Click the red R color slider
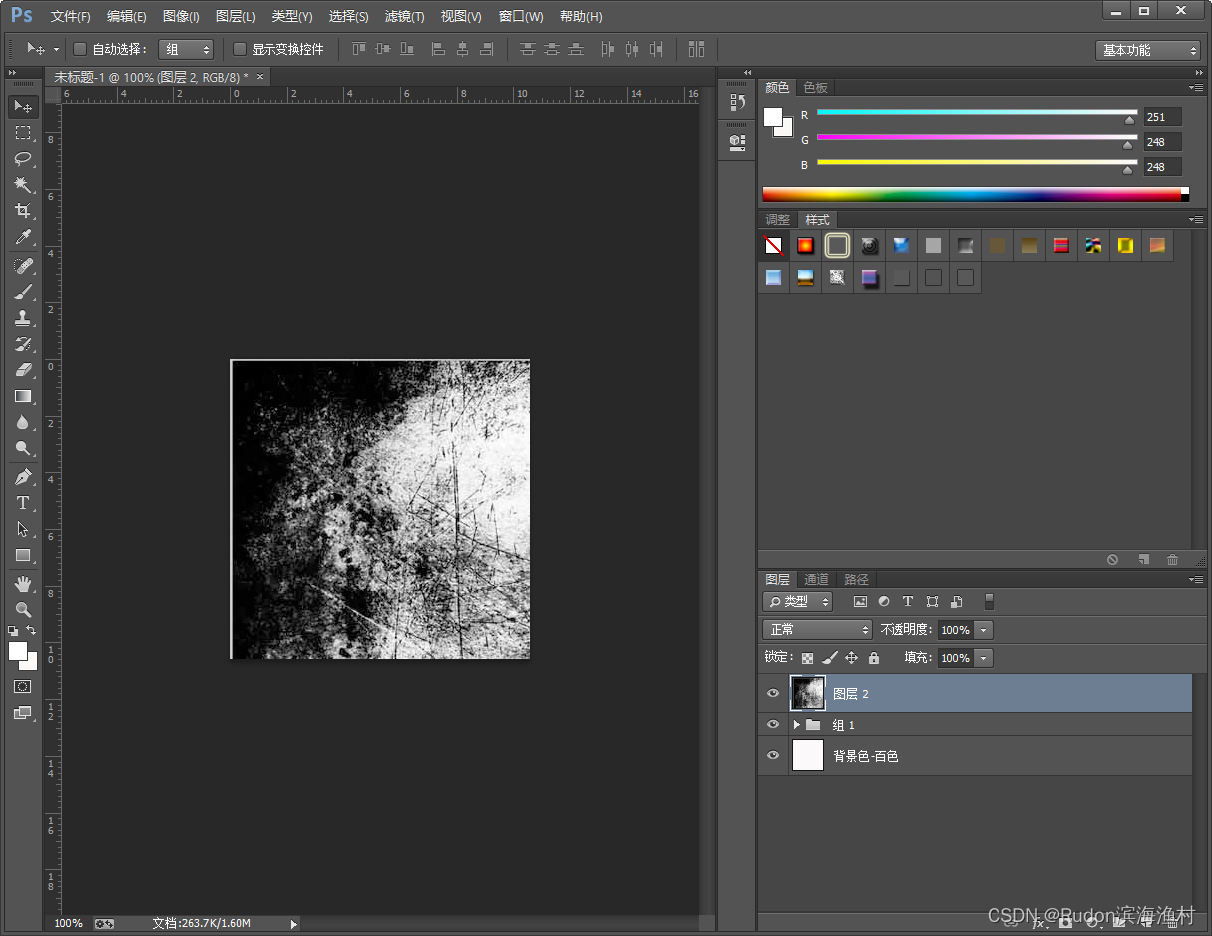The width and height of the screenshot is (1212, 936). 977,113
